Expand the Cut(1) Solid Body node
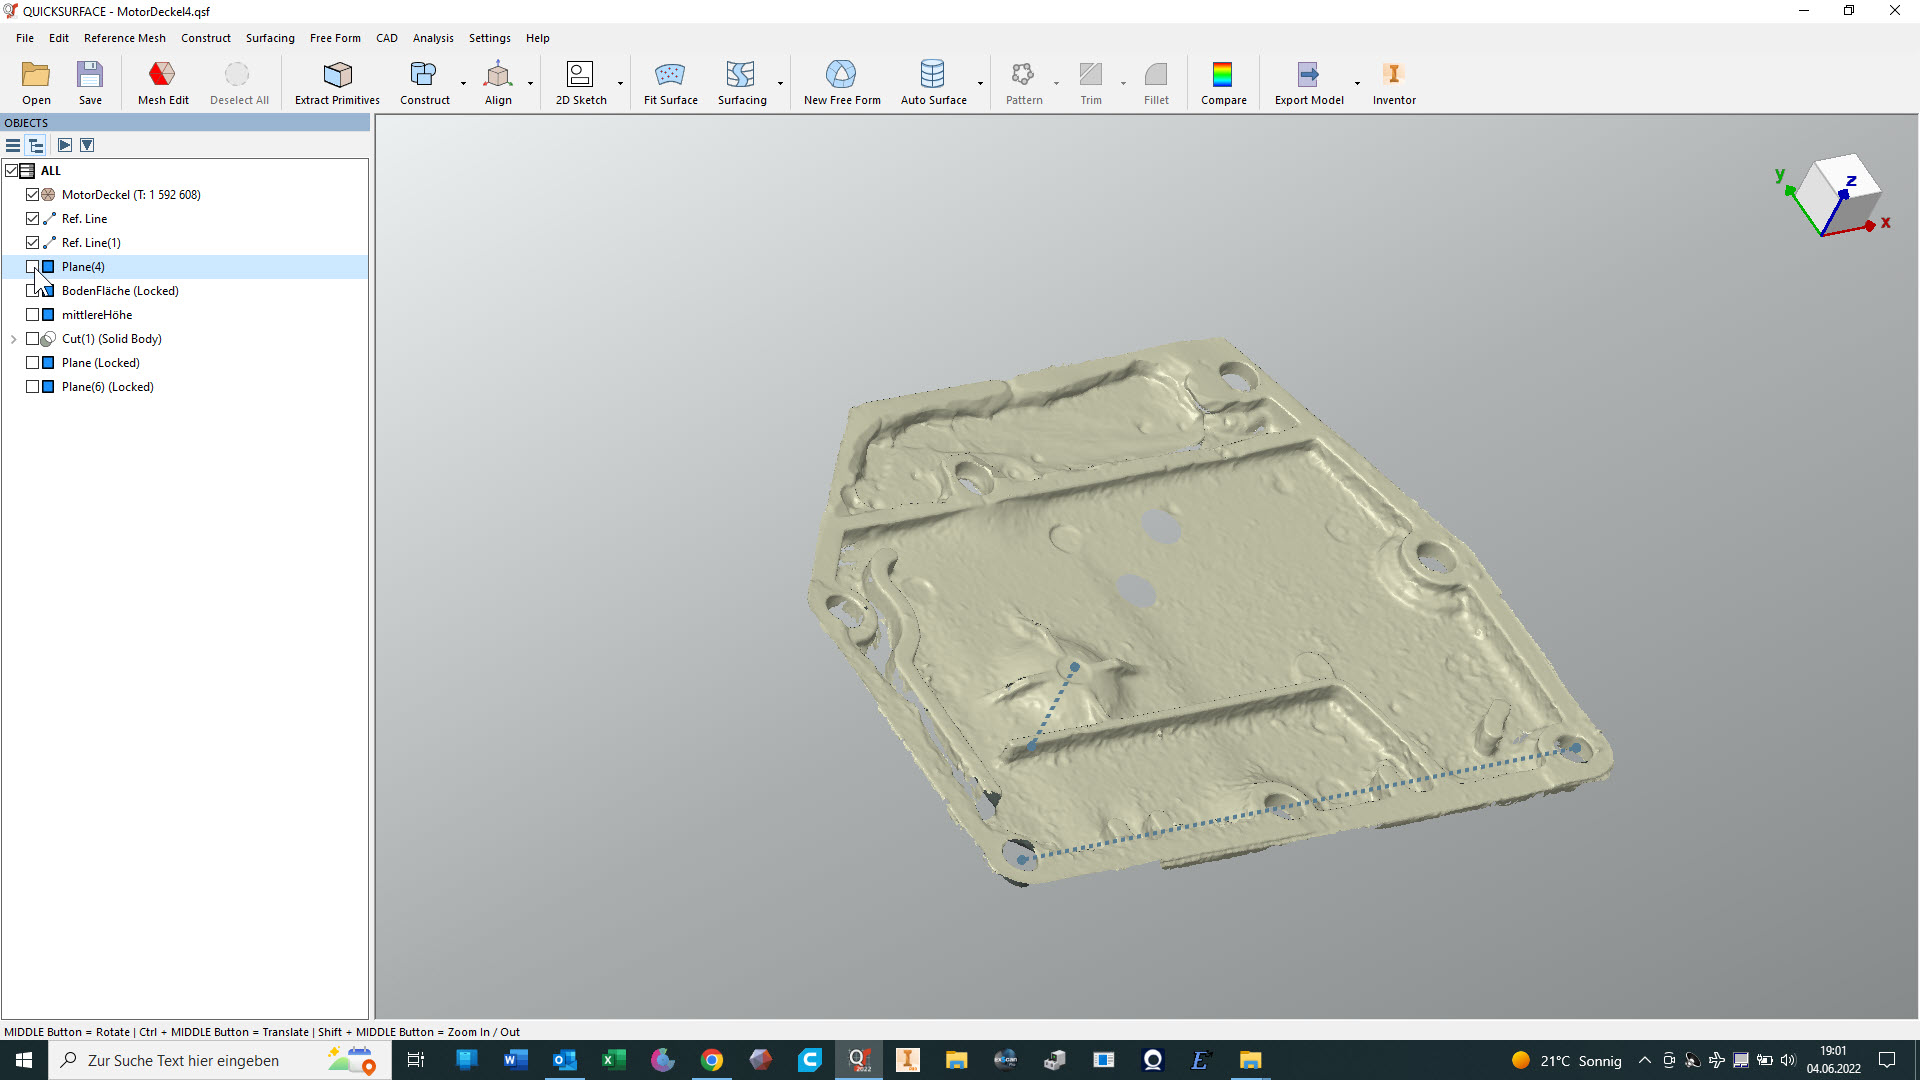The height and width of the screenshot is (1080, 1920). (14, 339)
